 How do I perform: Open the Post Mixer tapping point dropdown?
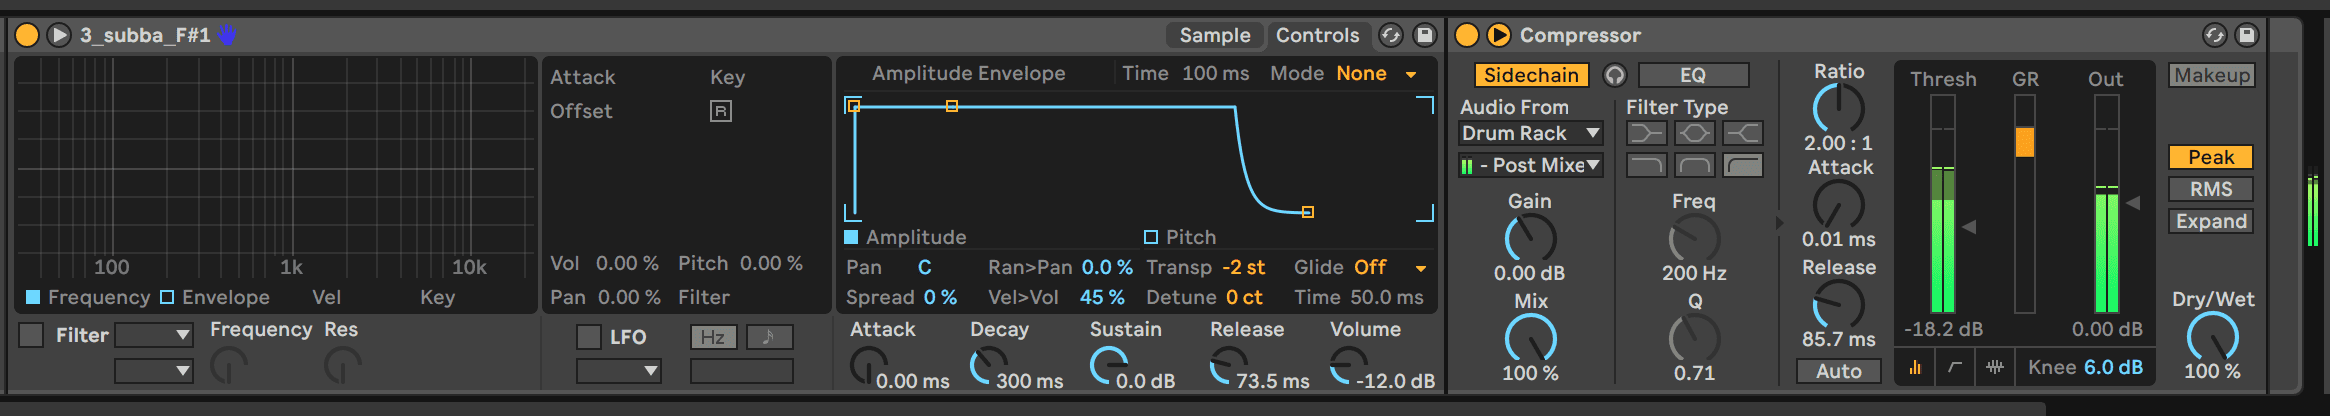[x=1531, y=165]
